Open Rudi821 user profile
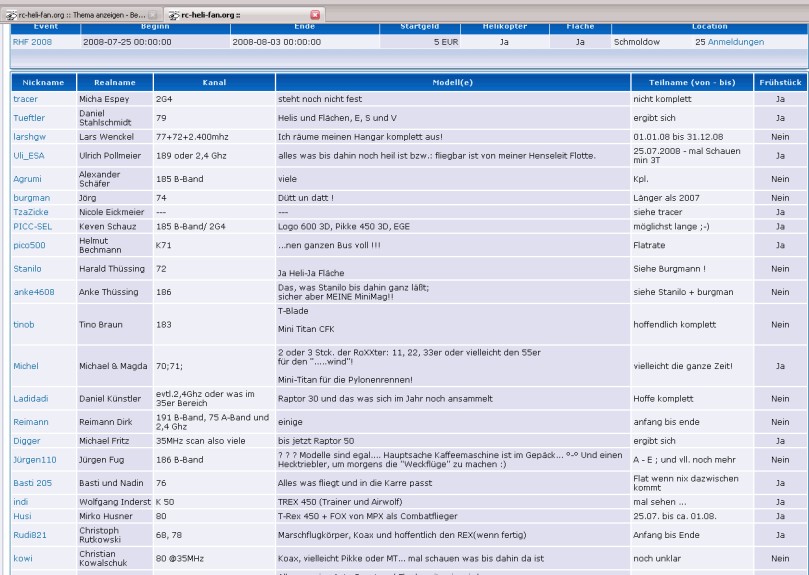Image resolution: width=809 pixels, height=575 pixels. coord(30,535)
